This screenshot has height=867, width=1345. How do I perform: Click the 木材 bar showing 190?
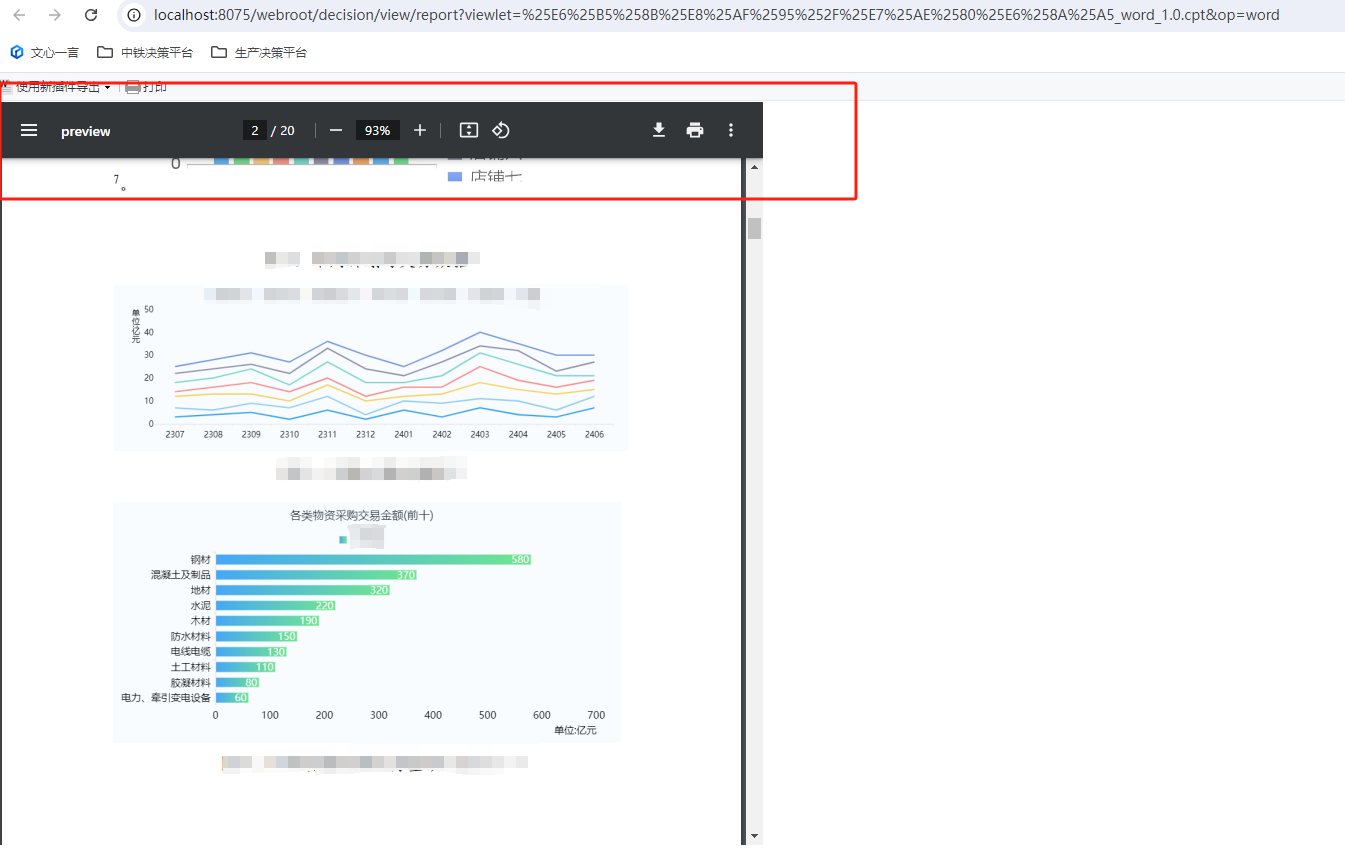268,621
